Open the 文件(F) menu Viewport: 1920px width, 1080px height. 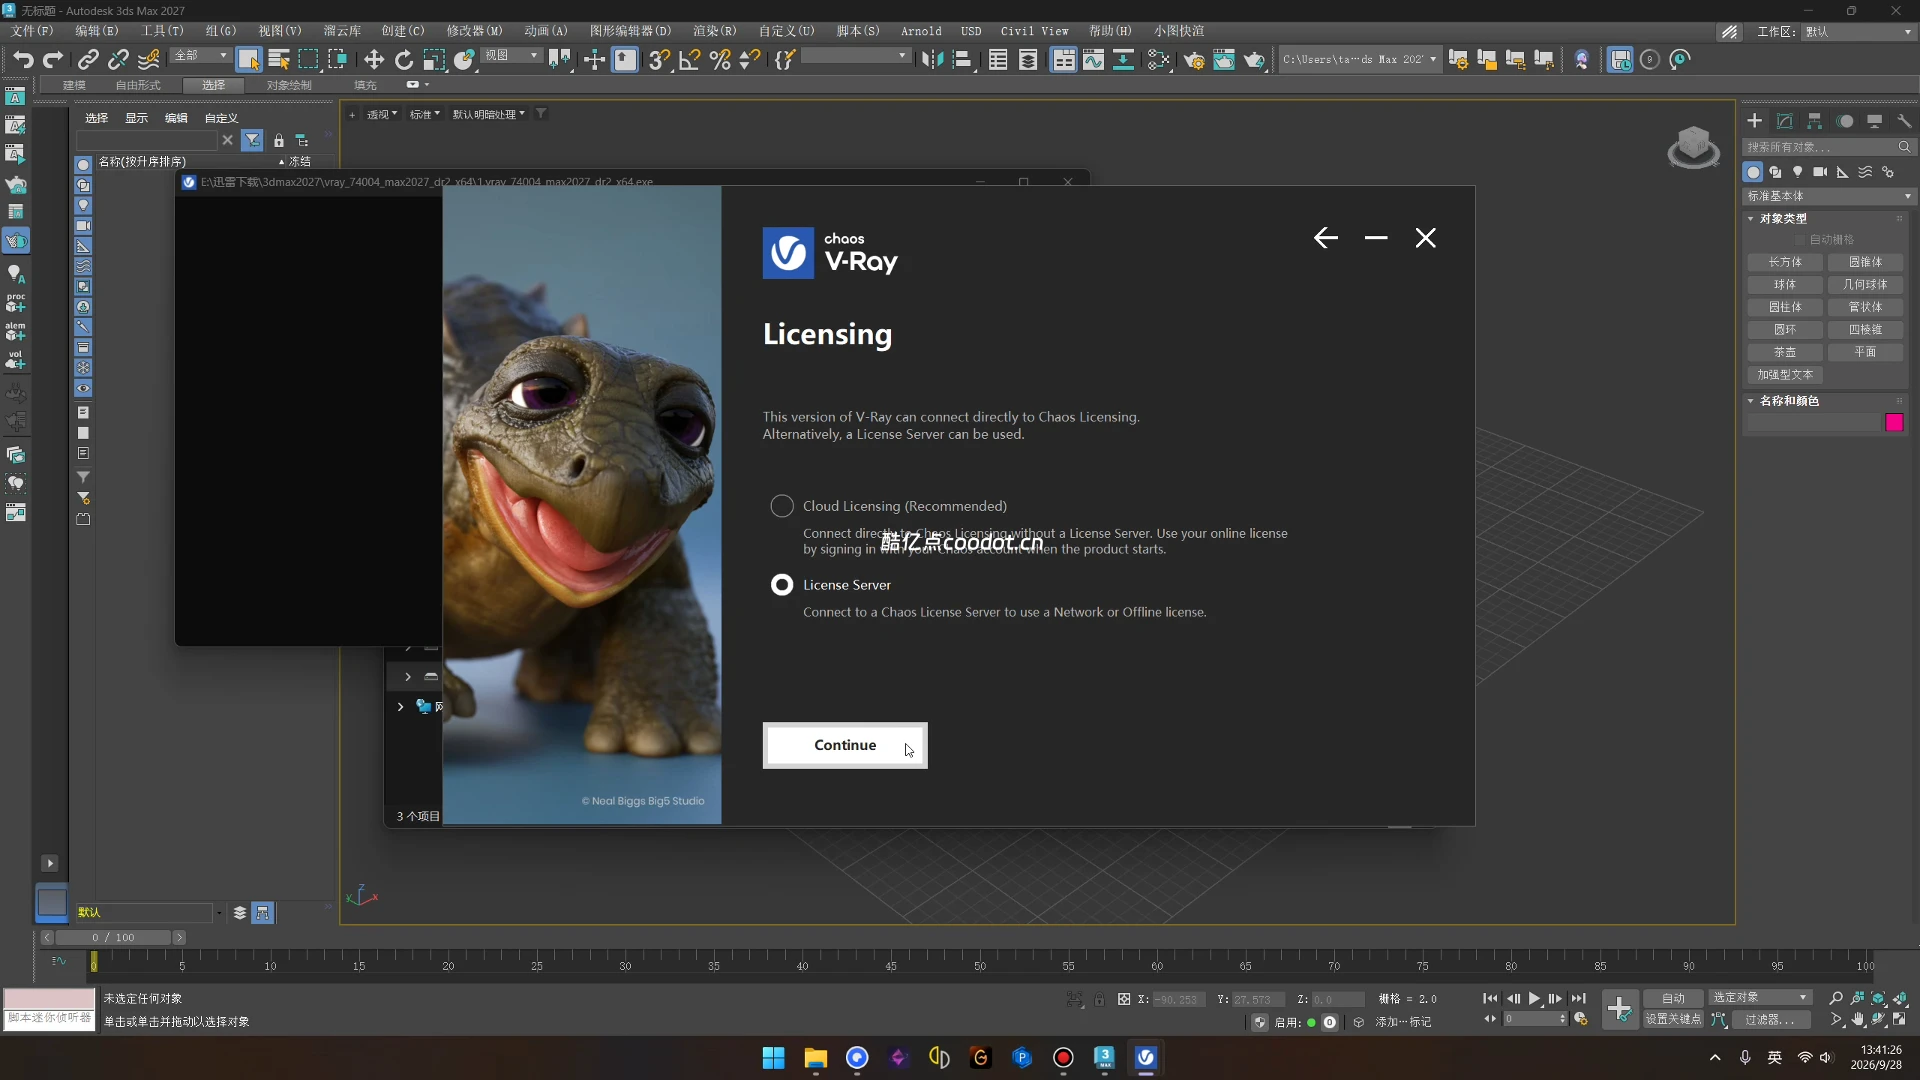tap(32, 31)
